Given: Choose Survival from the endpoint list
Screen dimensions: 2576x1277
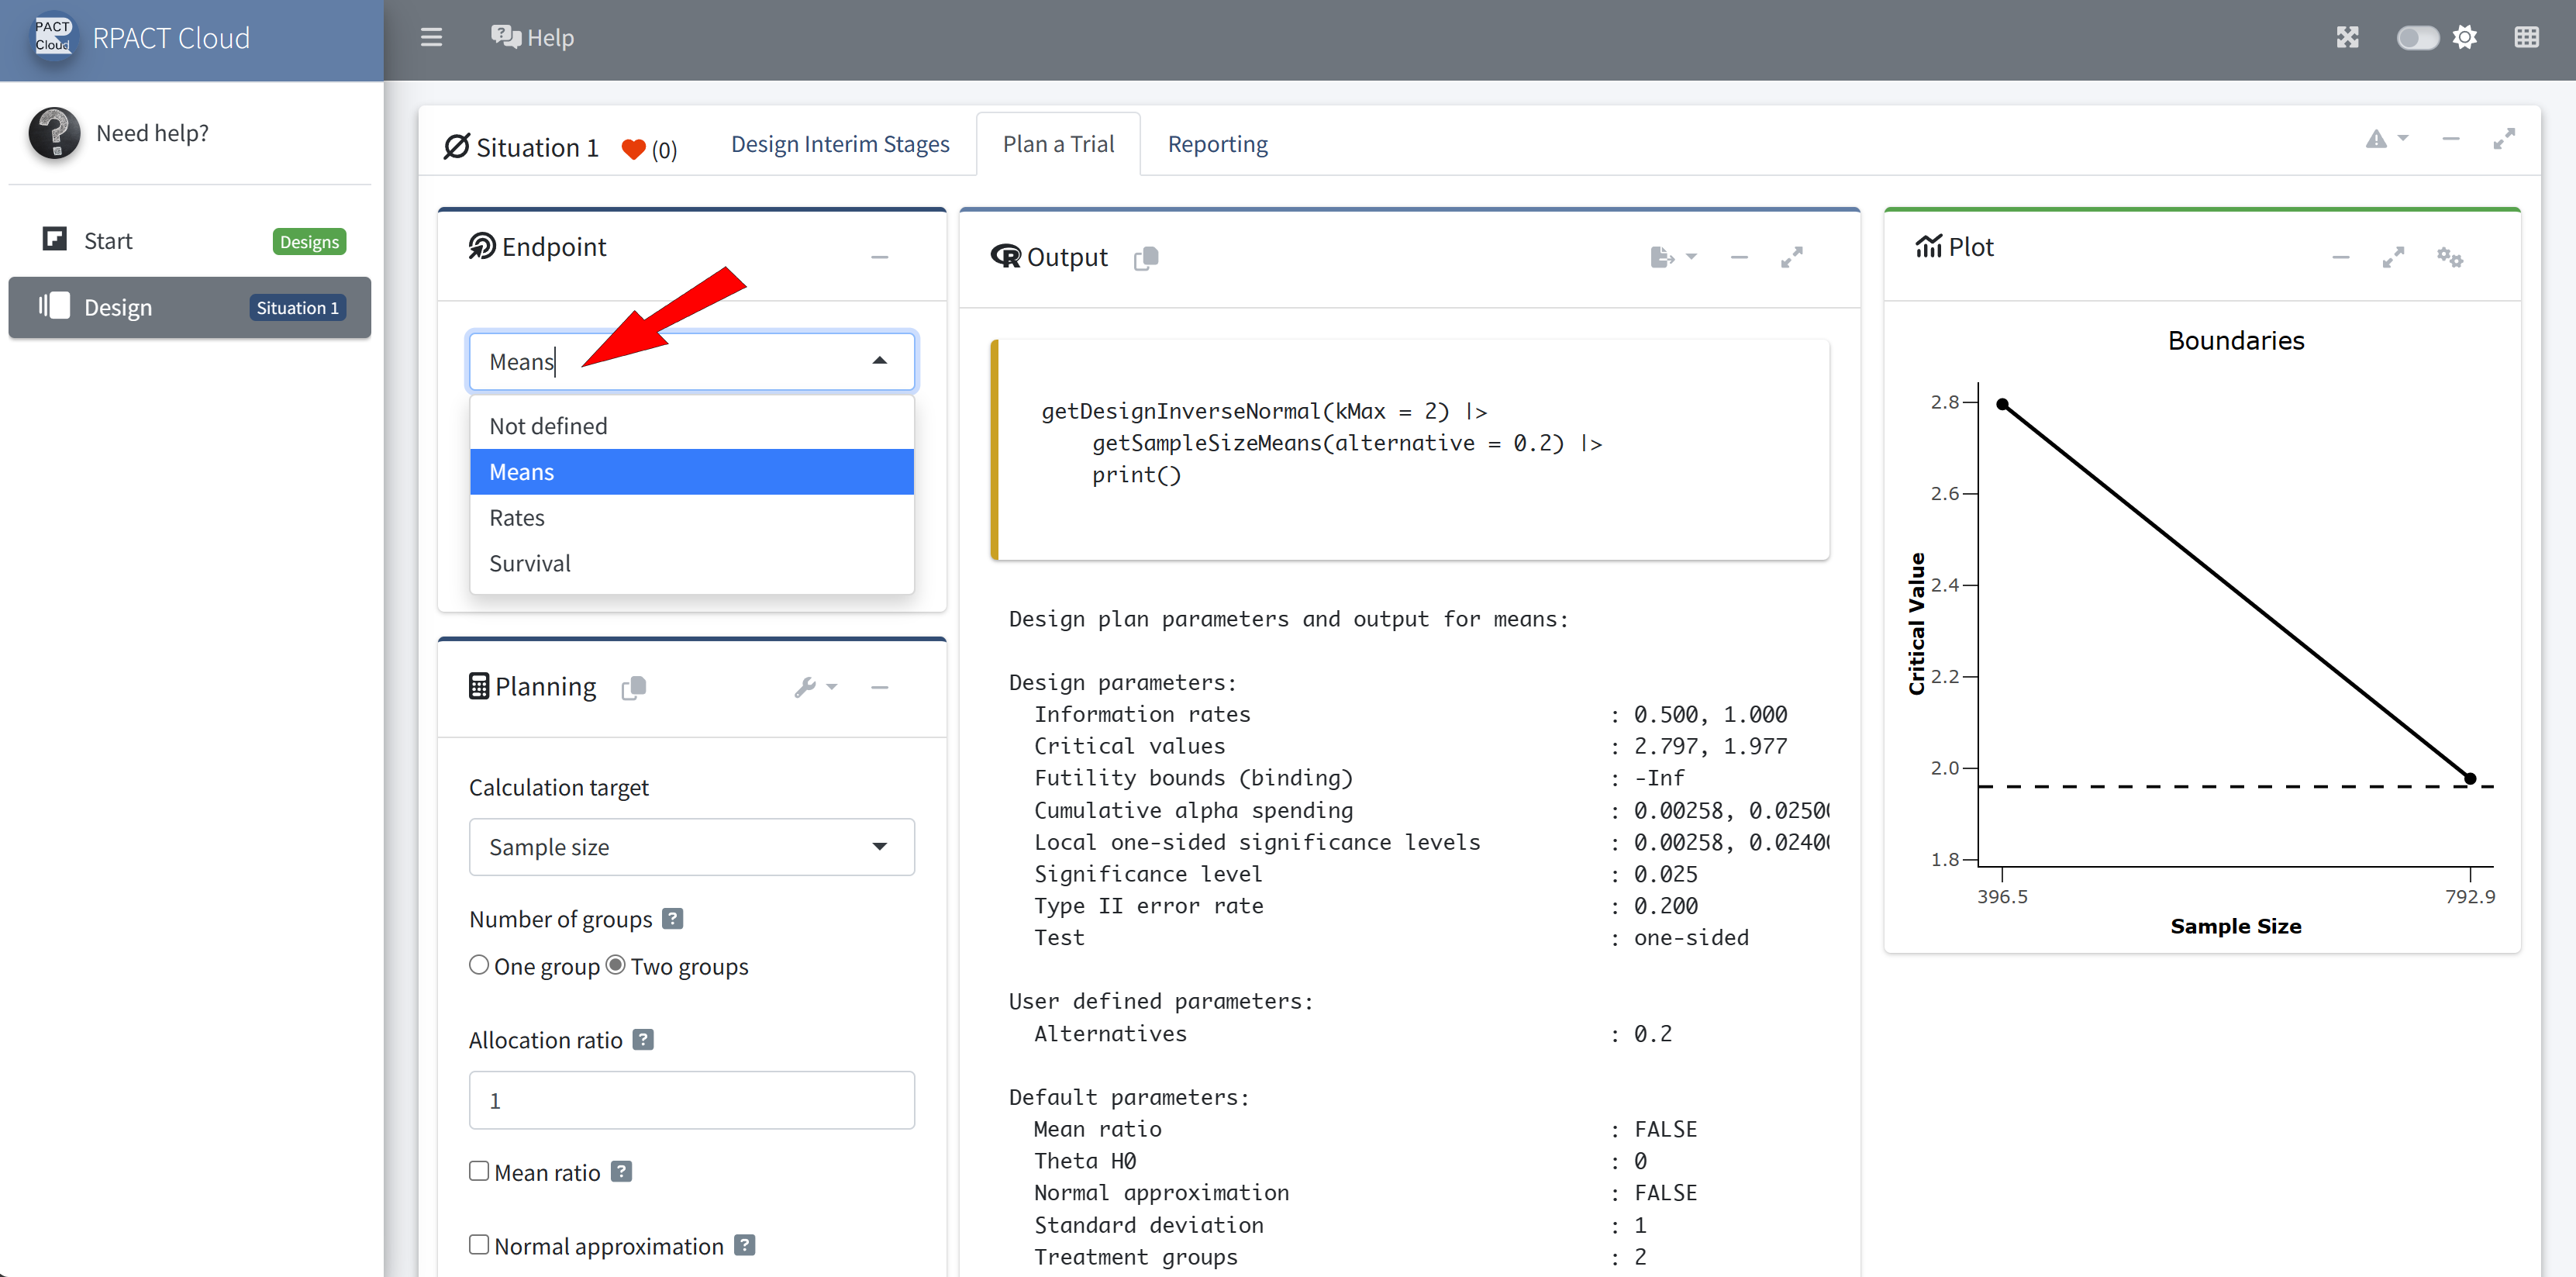Looking at the screenshot, I should click(x=530, y=563).
